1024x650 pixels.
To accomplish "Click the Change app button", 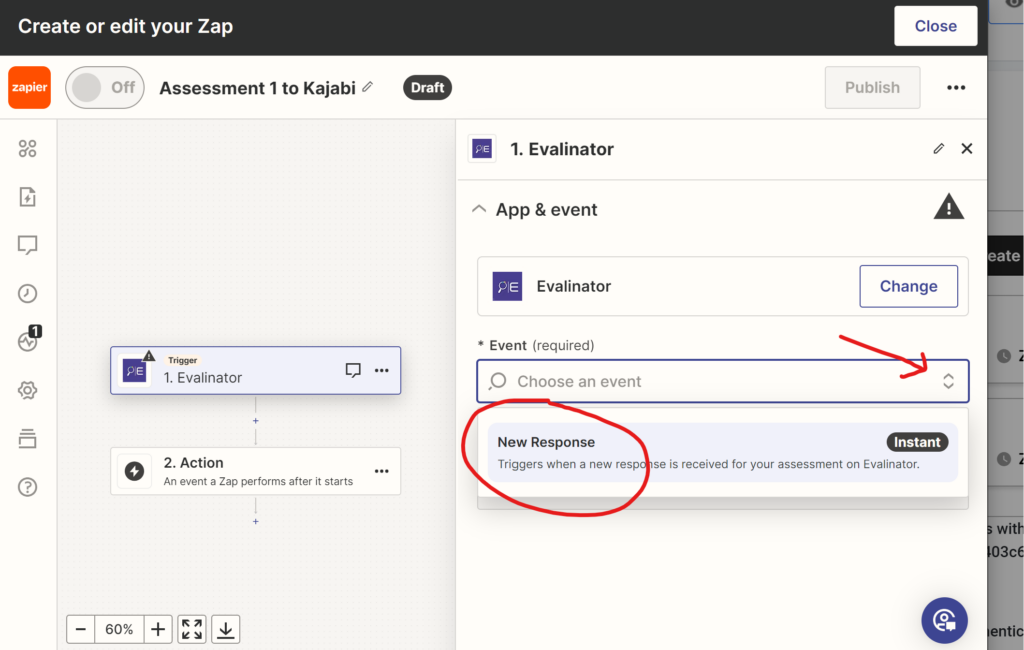I will click(x=908, y=286).
